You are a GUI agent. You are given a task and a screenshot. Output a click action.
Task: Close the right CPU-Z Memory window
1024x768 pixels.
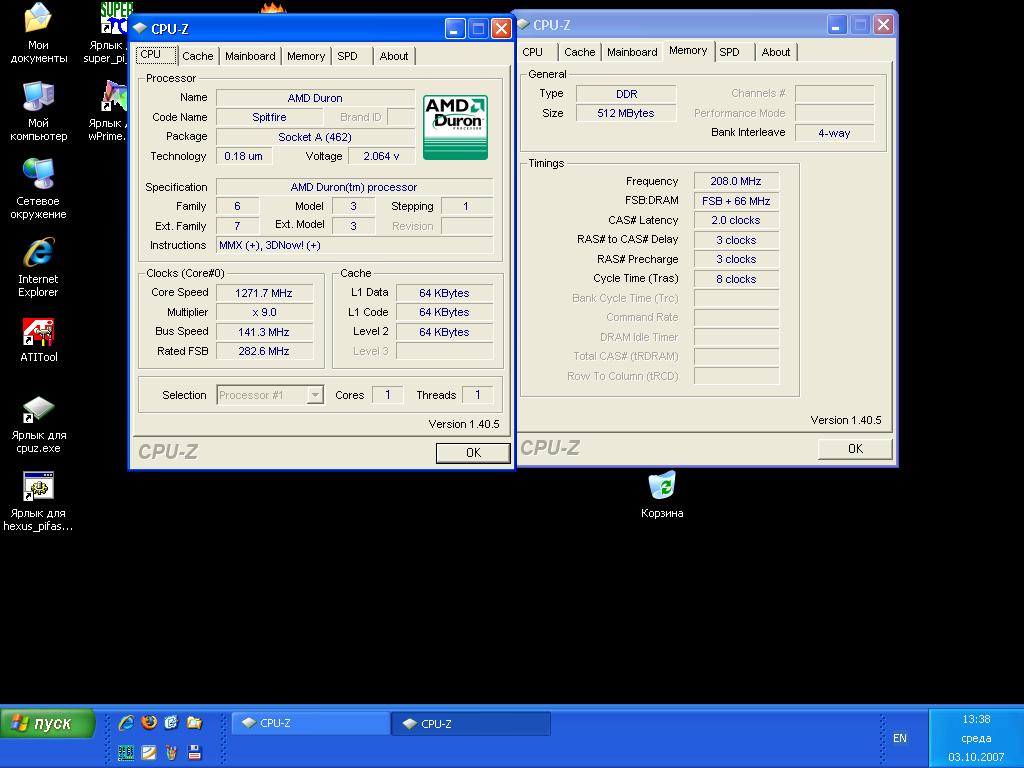883,24
